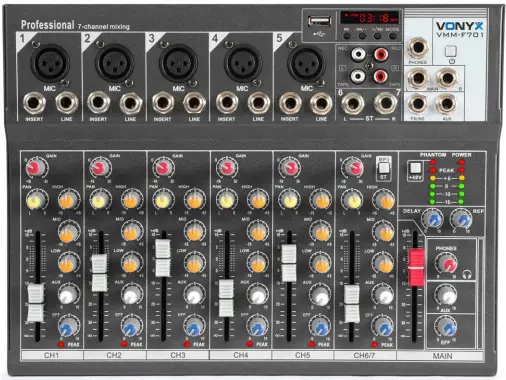
Task: Click the MAIN L output jack
Action: click(x=418, y=78)
